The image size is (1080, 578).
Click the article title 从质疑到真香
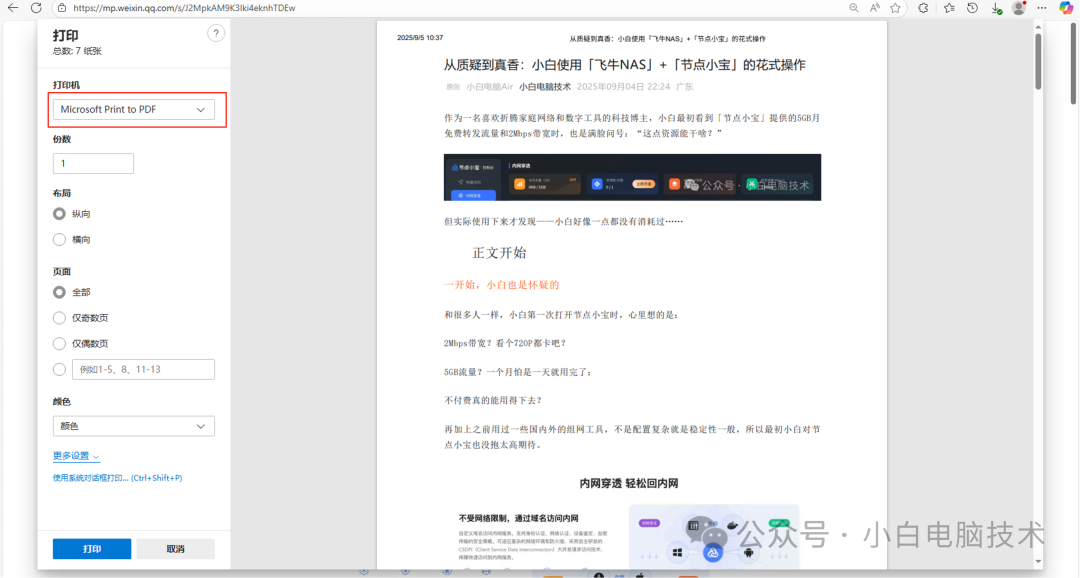(624, 65)
